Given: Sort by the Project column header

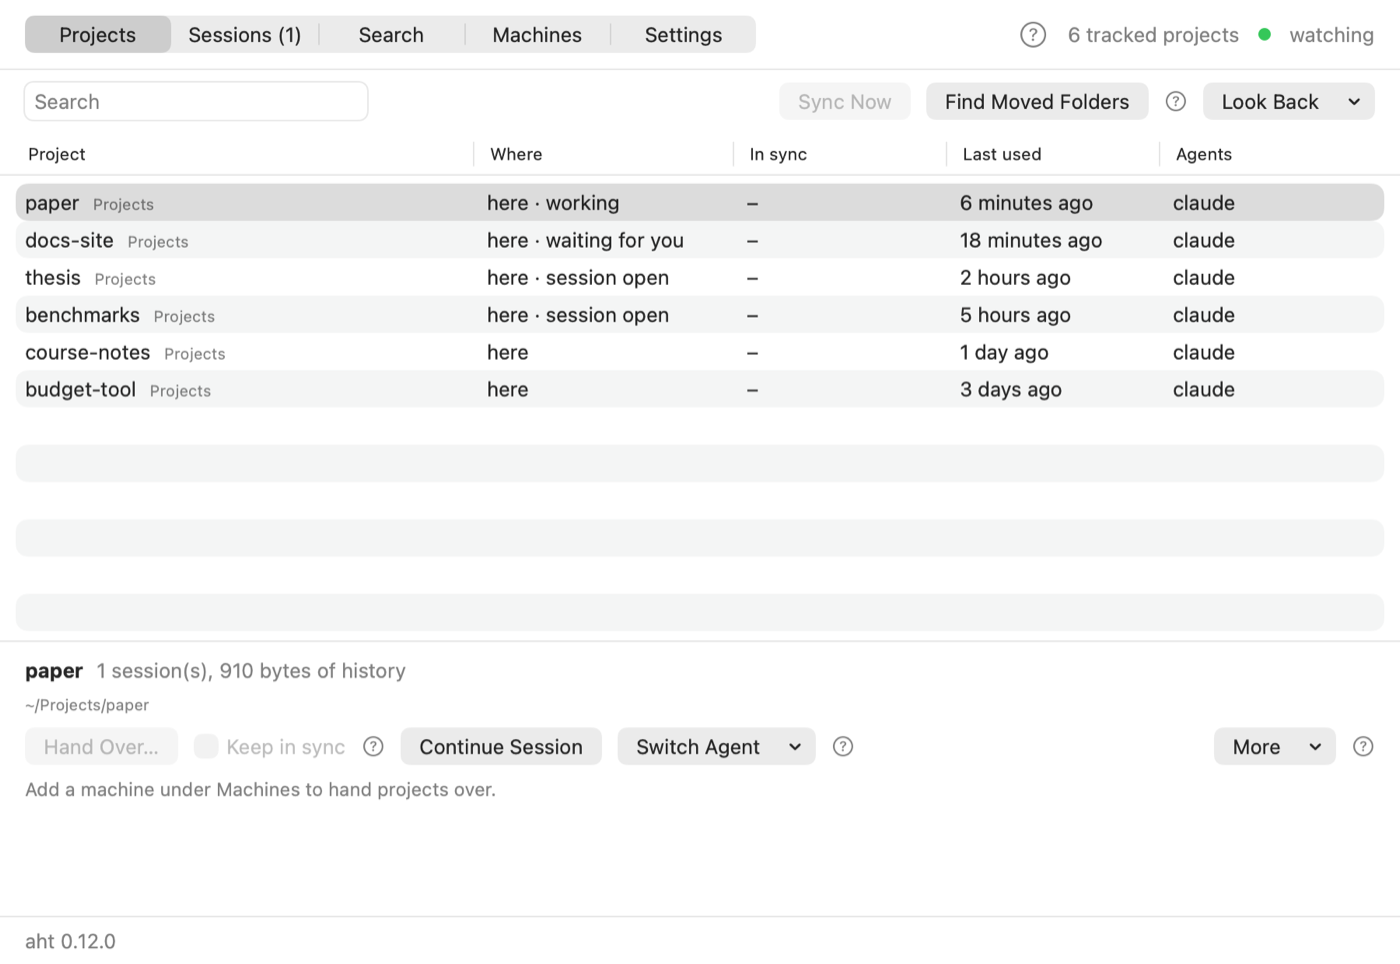Looking at the screenshot, I should (57, 154).
